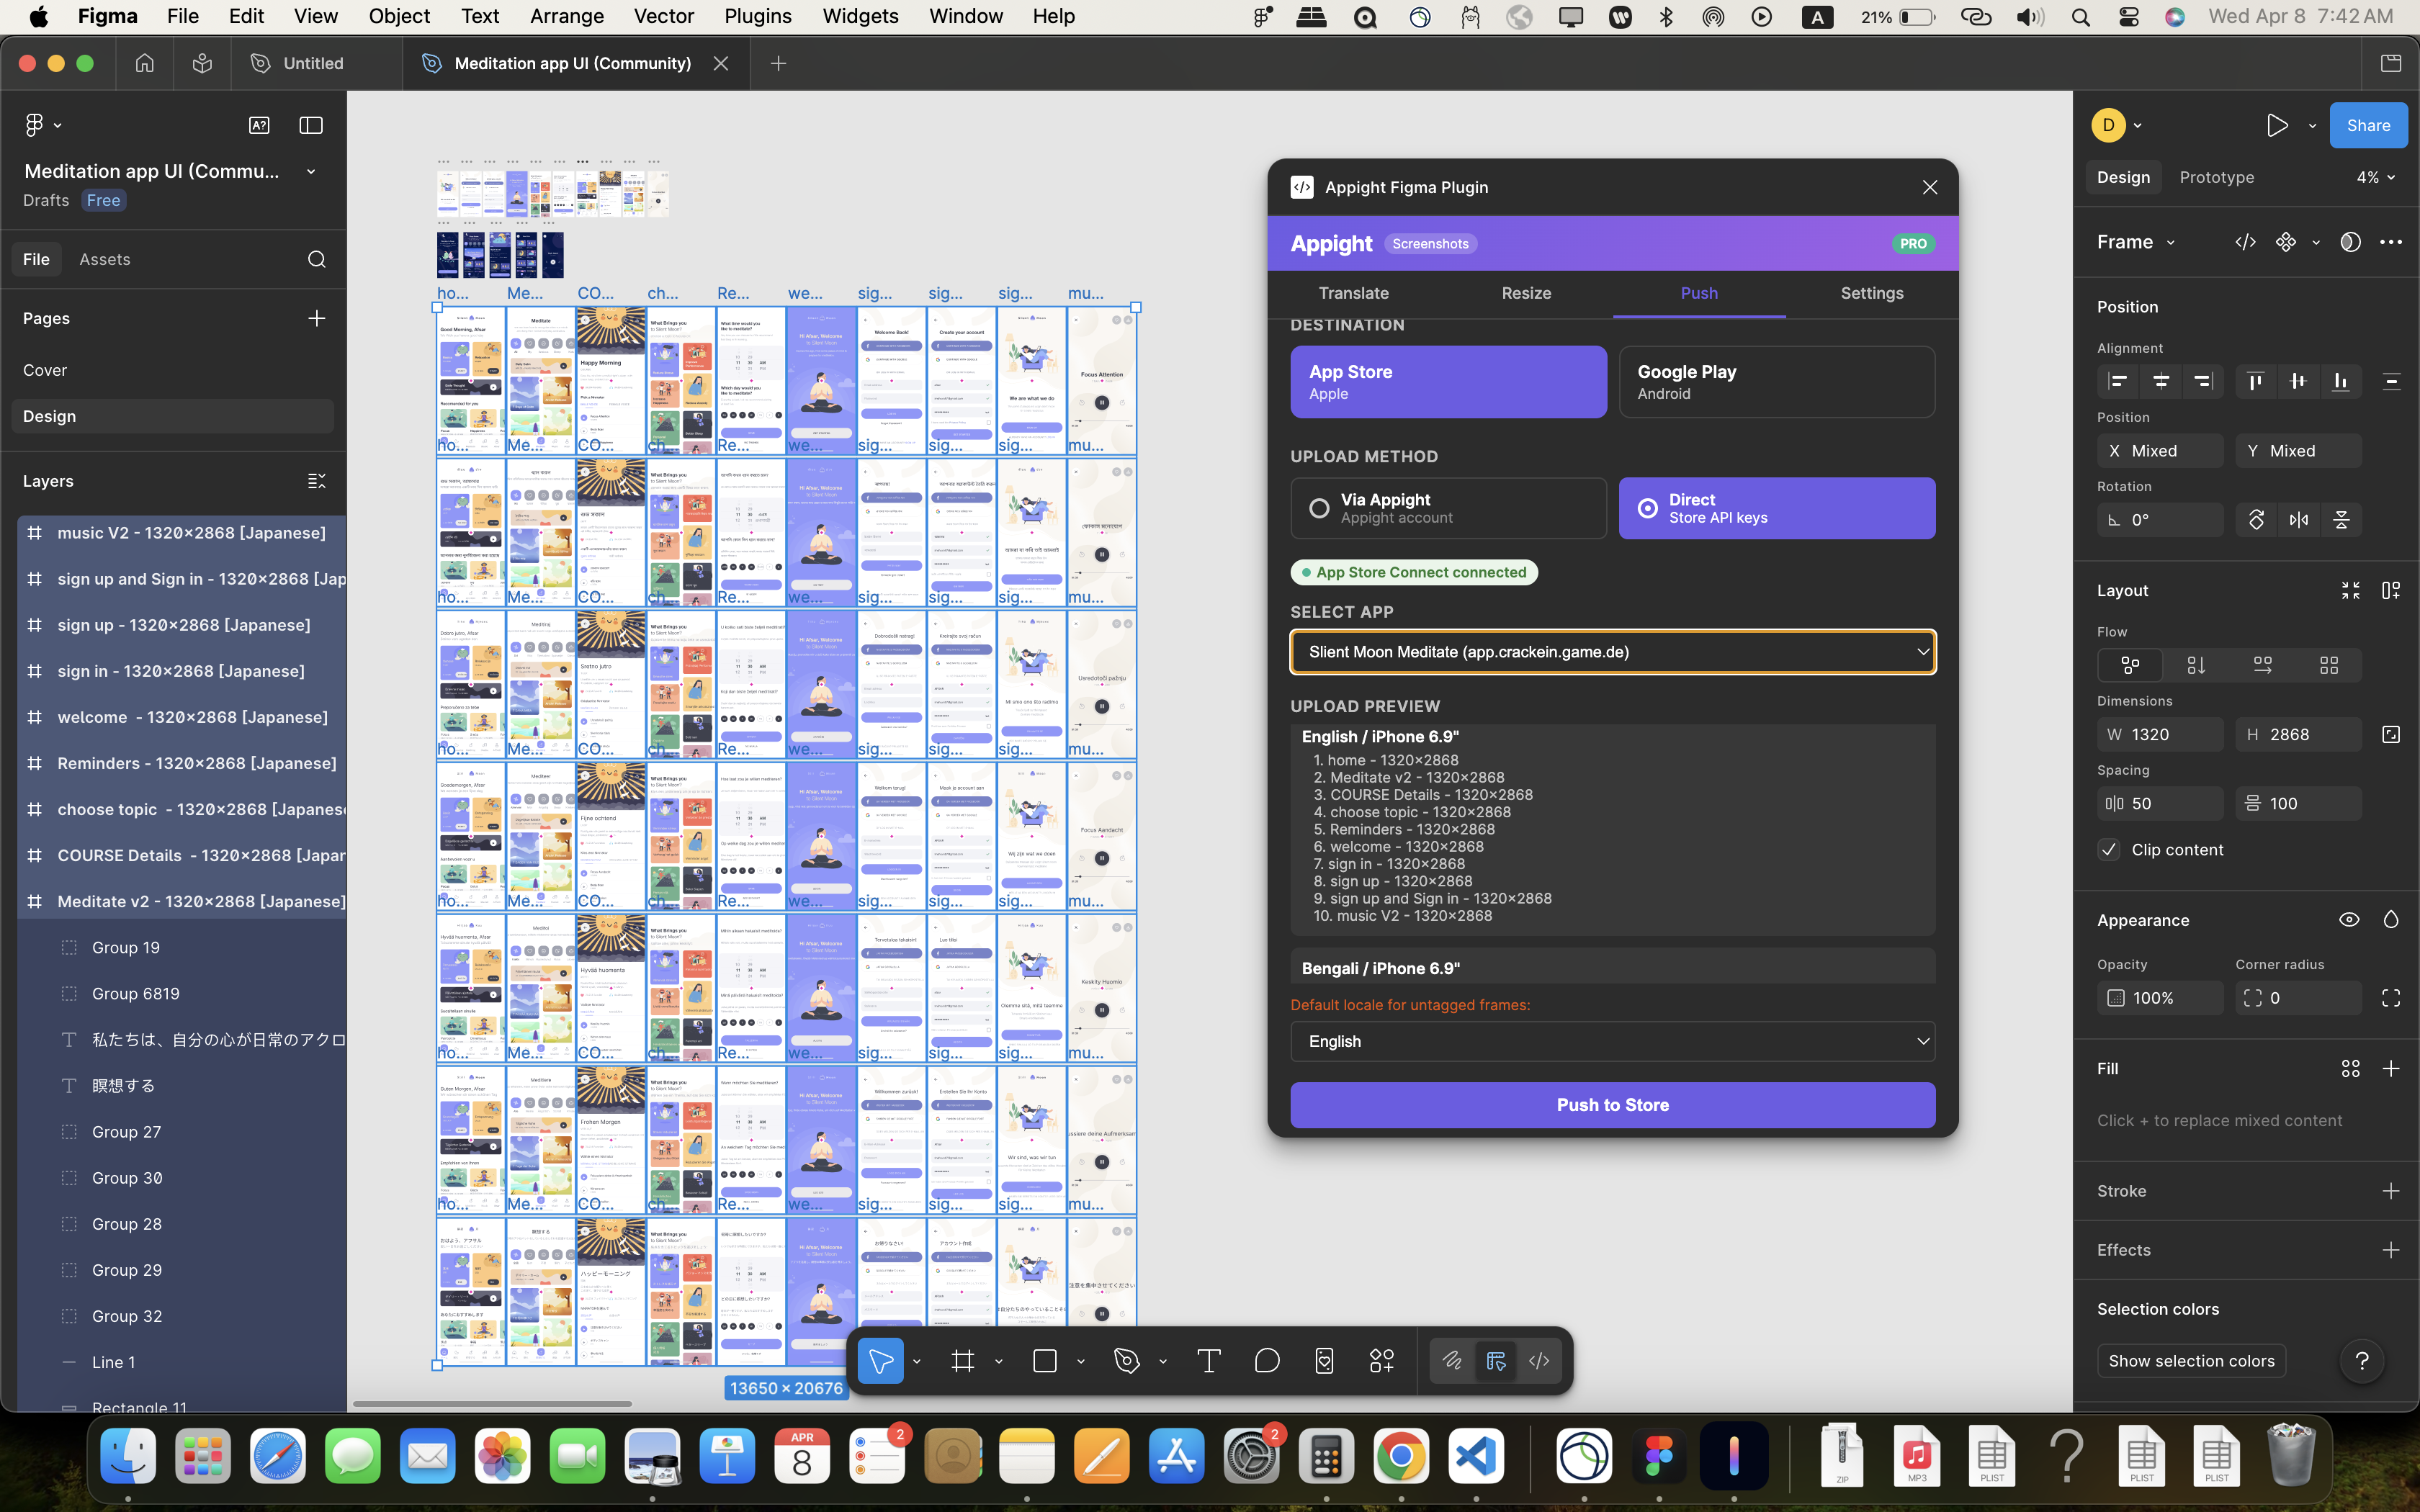Image resolution: width=2420 pixels, height=1512 pixels.
Task: Expand the Frame section chevron
Action: (2171, 241)
